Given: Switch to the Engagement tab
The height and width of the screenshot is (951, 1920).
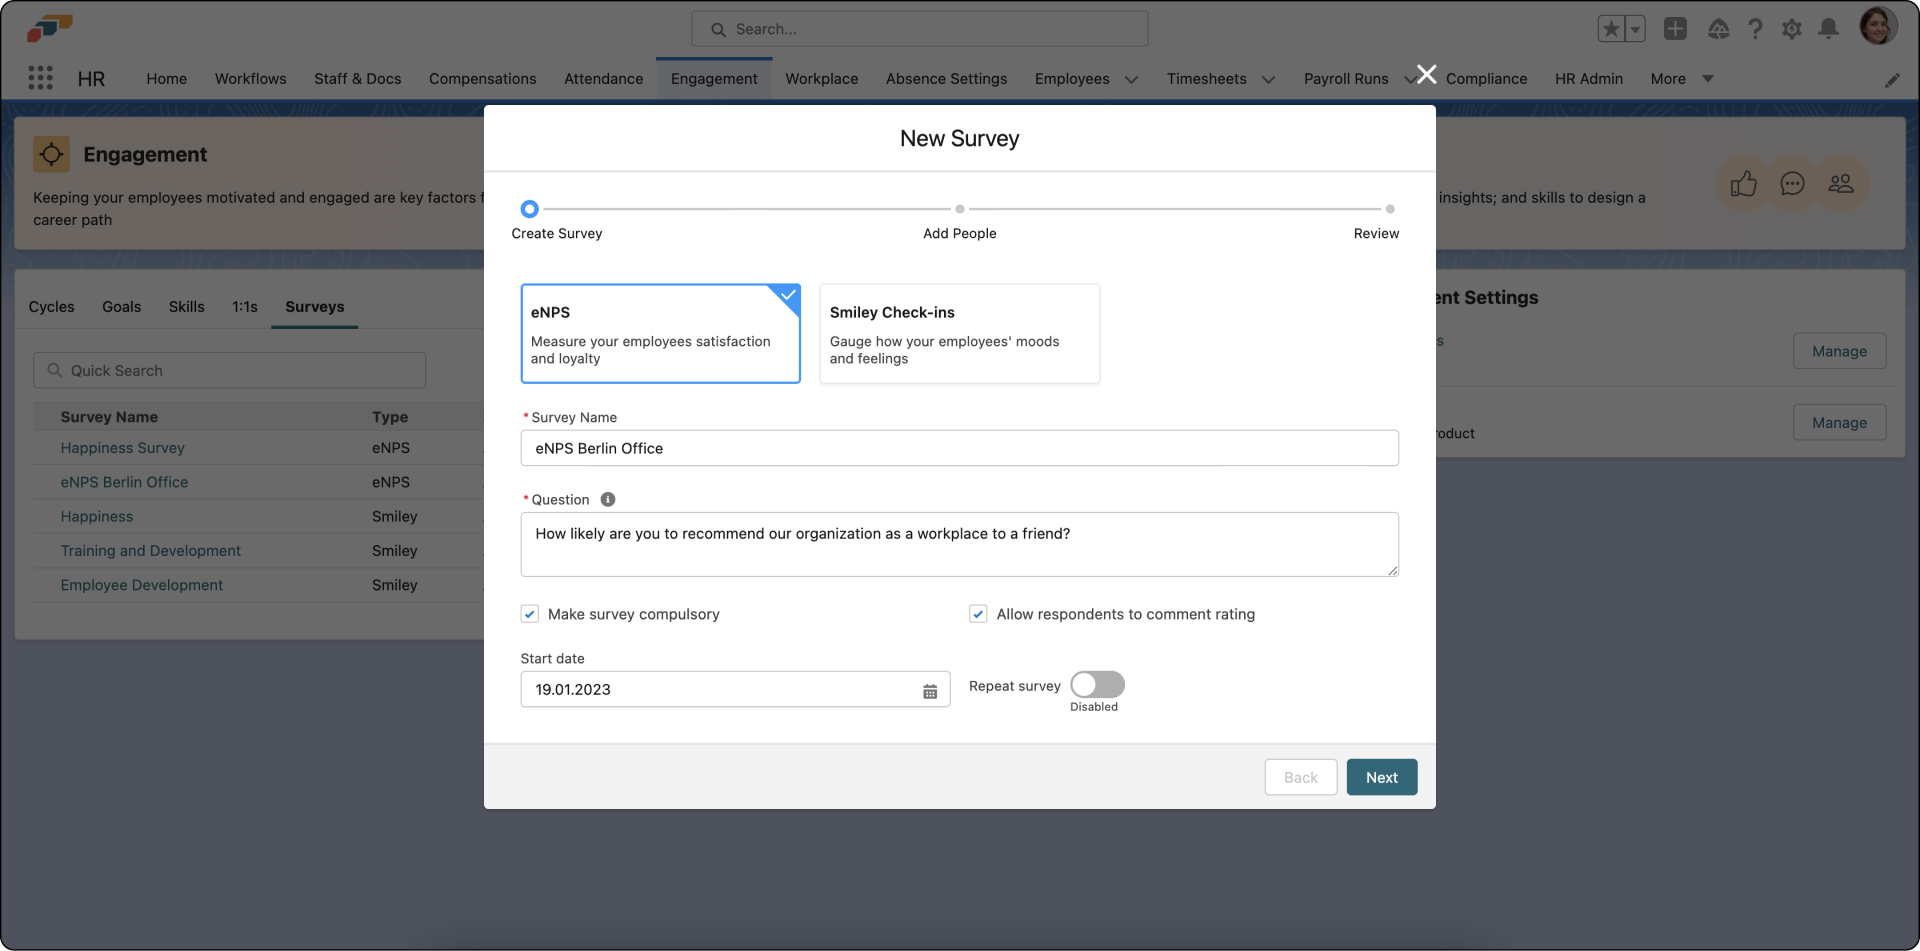Looking at the screenshot, I should tap(713, 78).
